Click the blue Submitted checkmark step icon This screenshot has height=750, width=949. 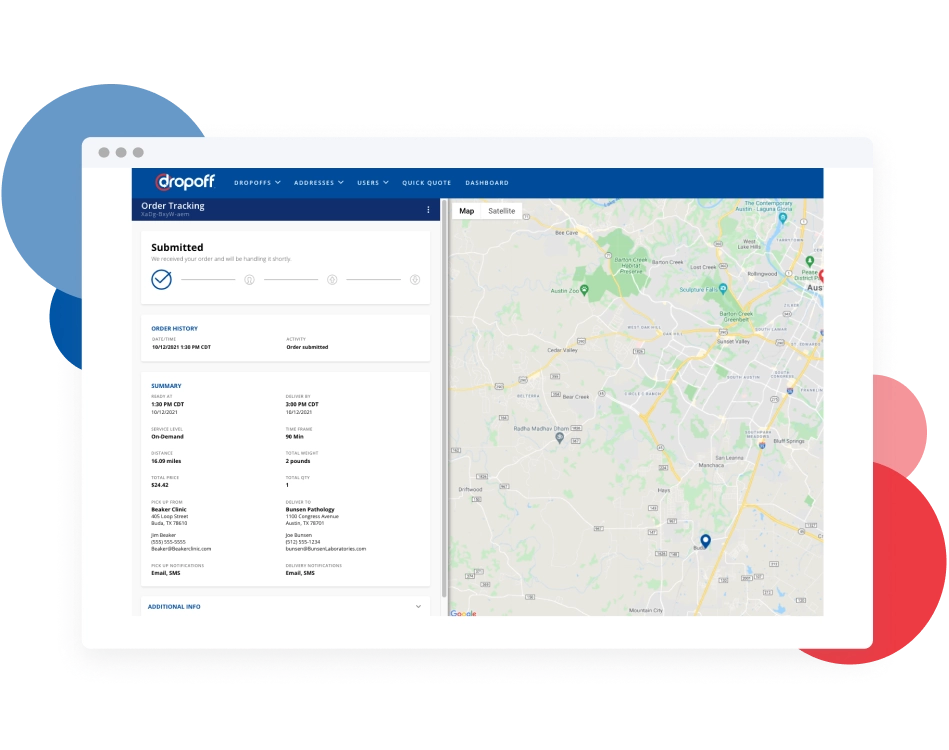[161, 279]
